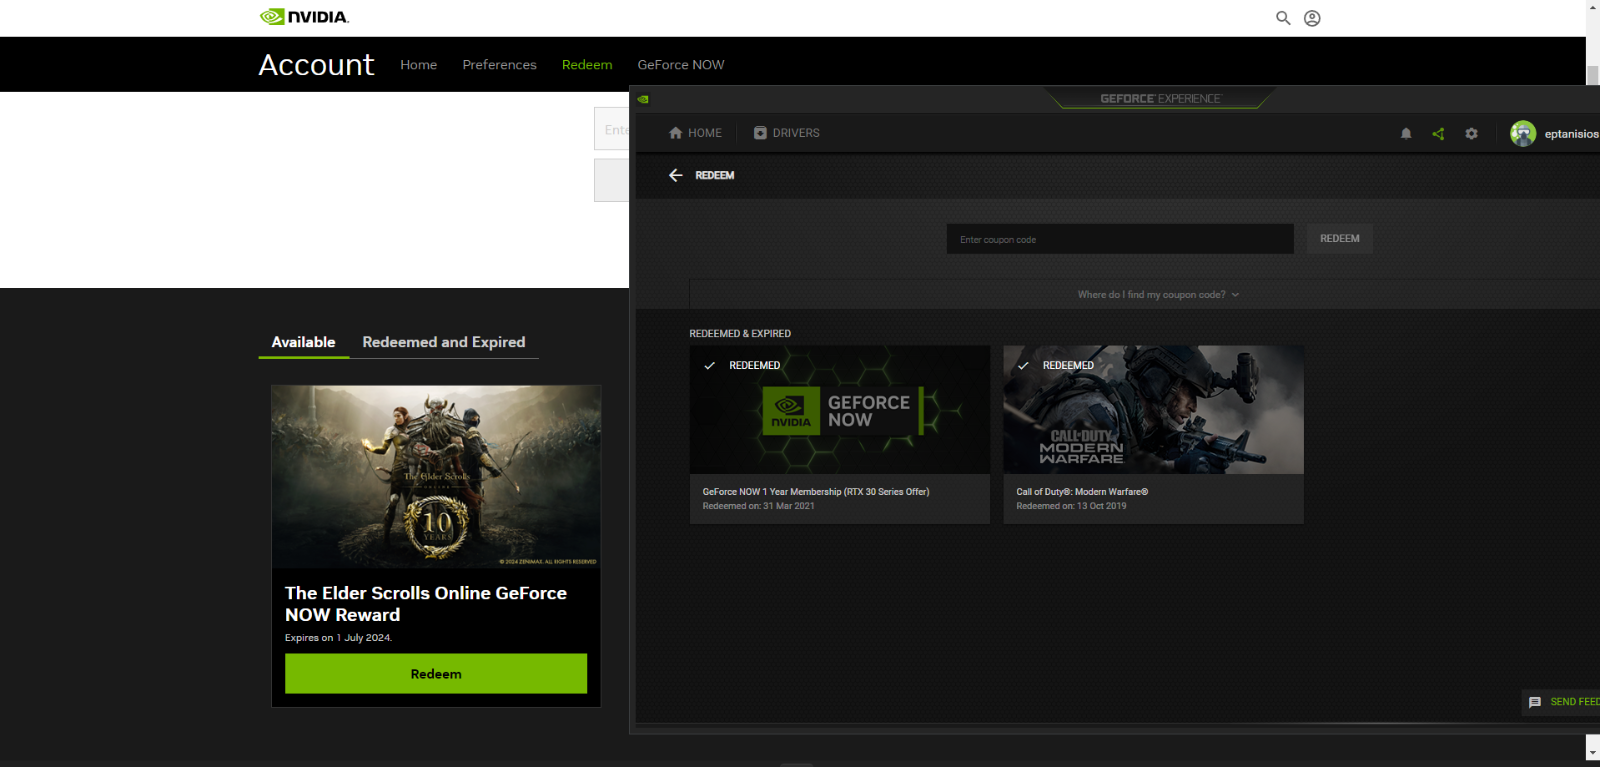Image resolution: width=1600 pixels, height=767 pixels.
Task: Click the REDEEM page title text
Action: (715, 175)
